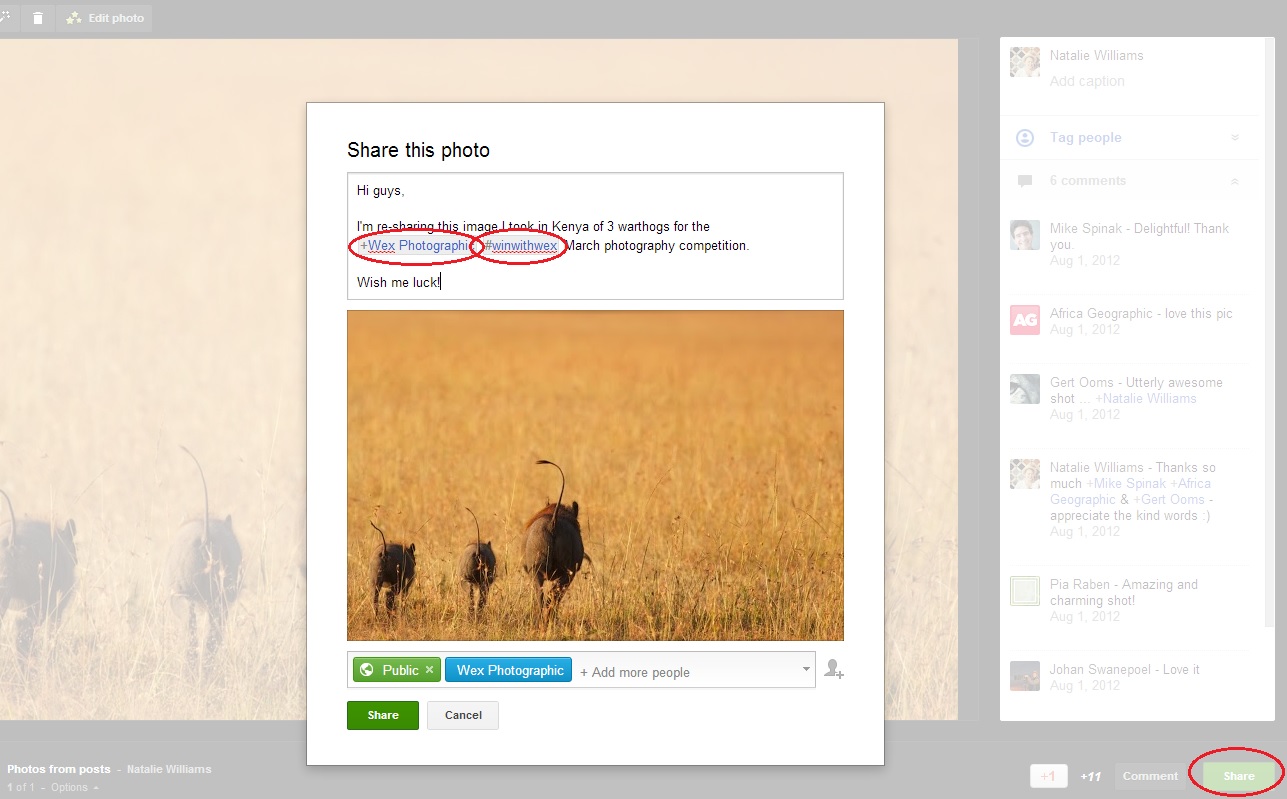Click Photos from posts album link

pyautogui.click(x=58, y=769)
